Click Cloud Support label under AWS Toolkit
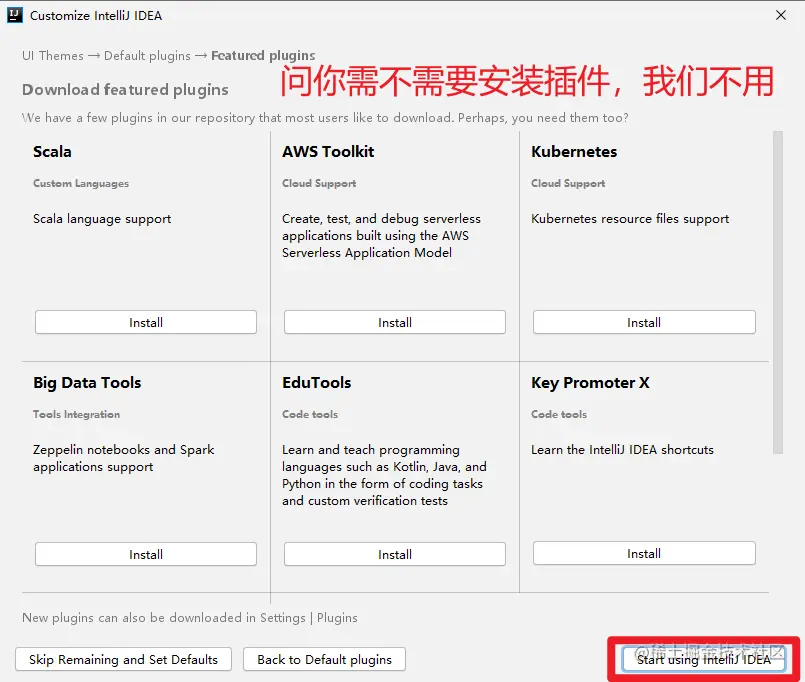This screenshot has width=805, height=682. tap(319, 183)
